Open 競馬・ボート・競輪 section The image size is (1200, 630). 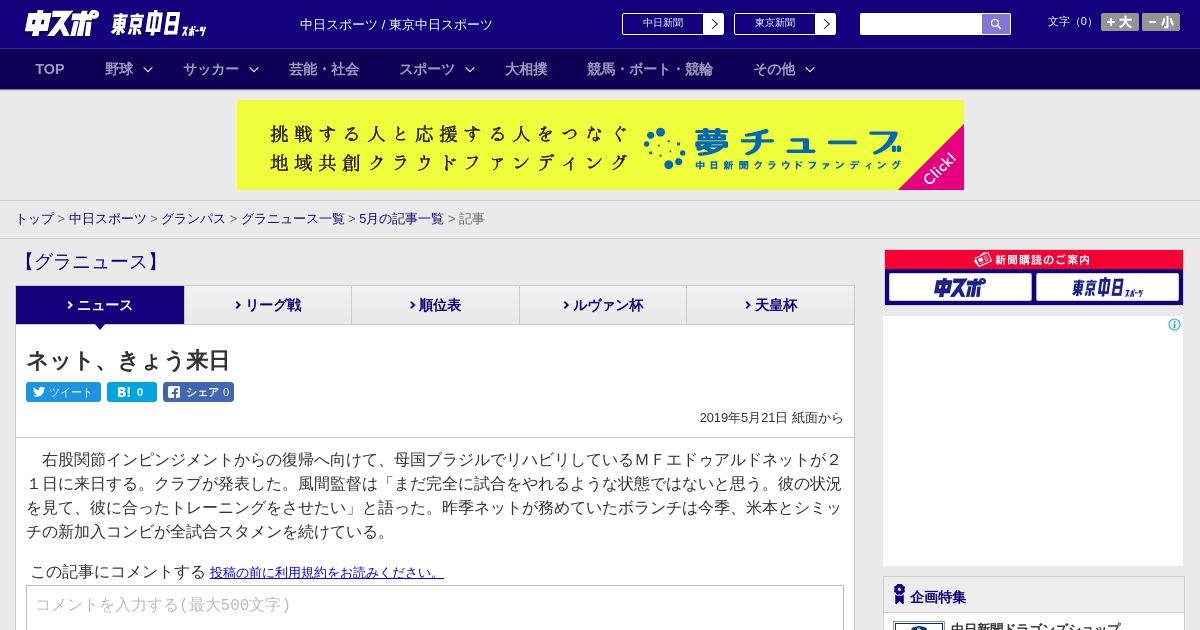tap(650, 69)
